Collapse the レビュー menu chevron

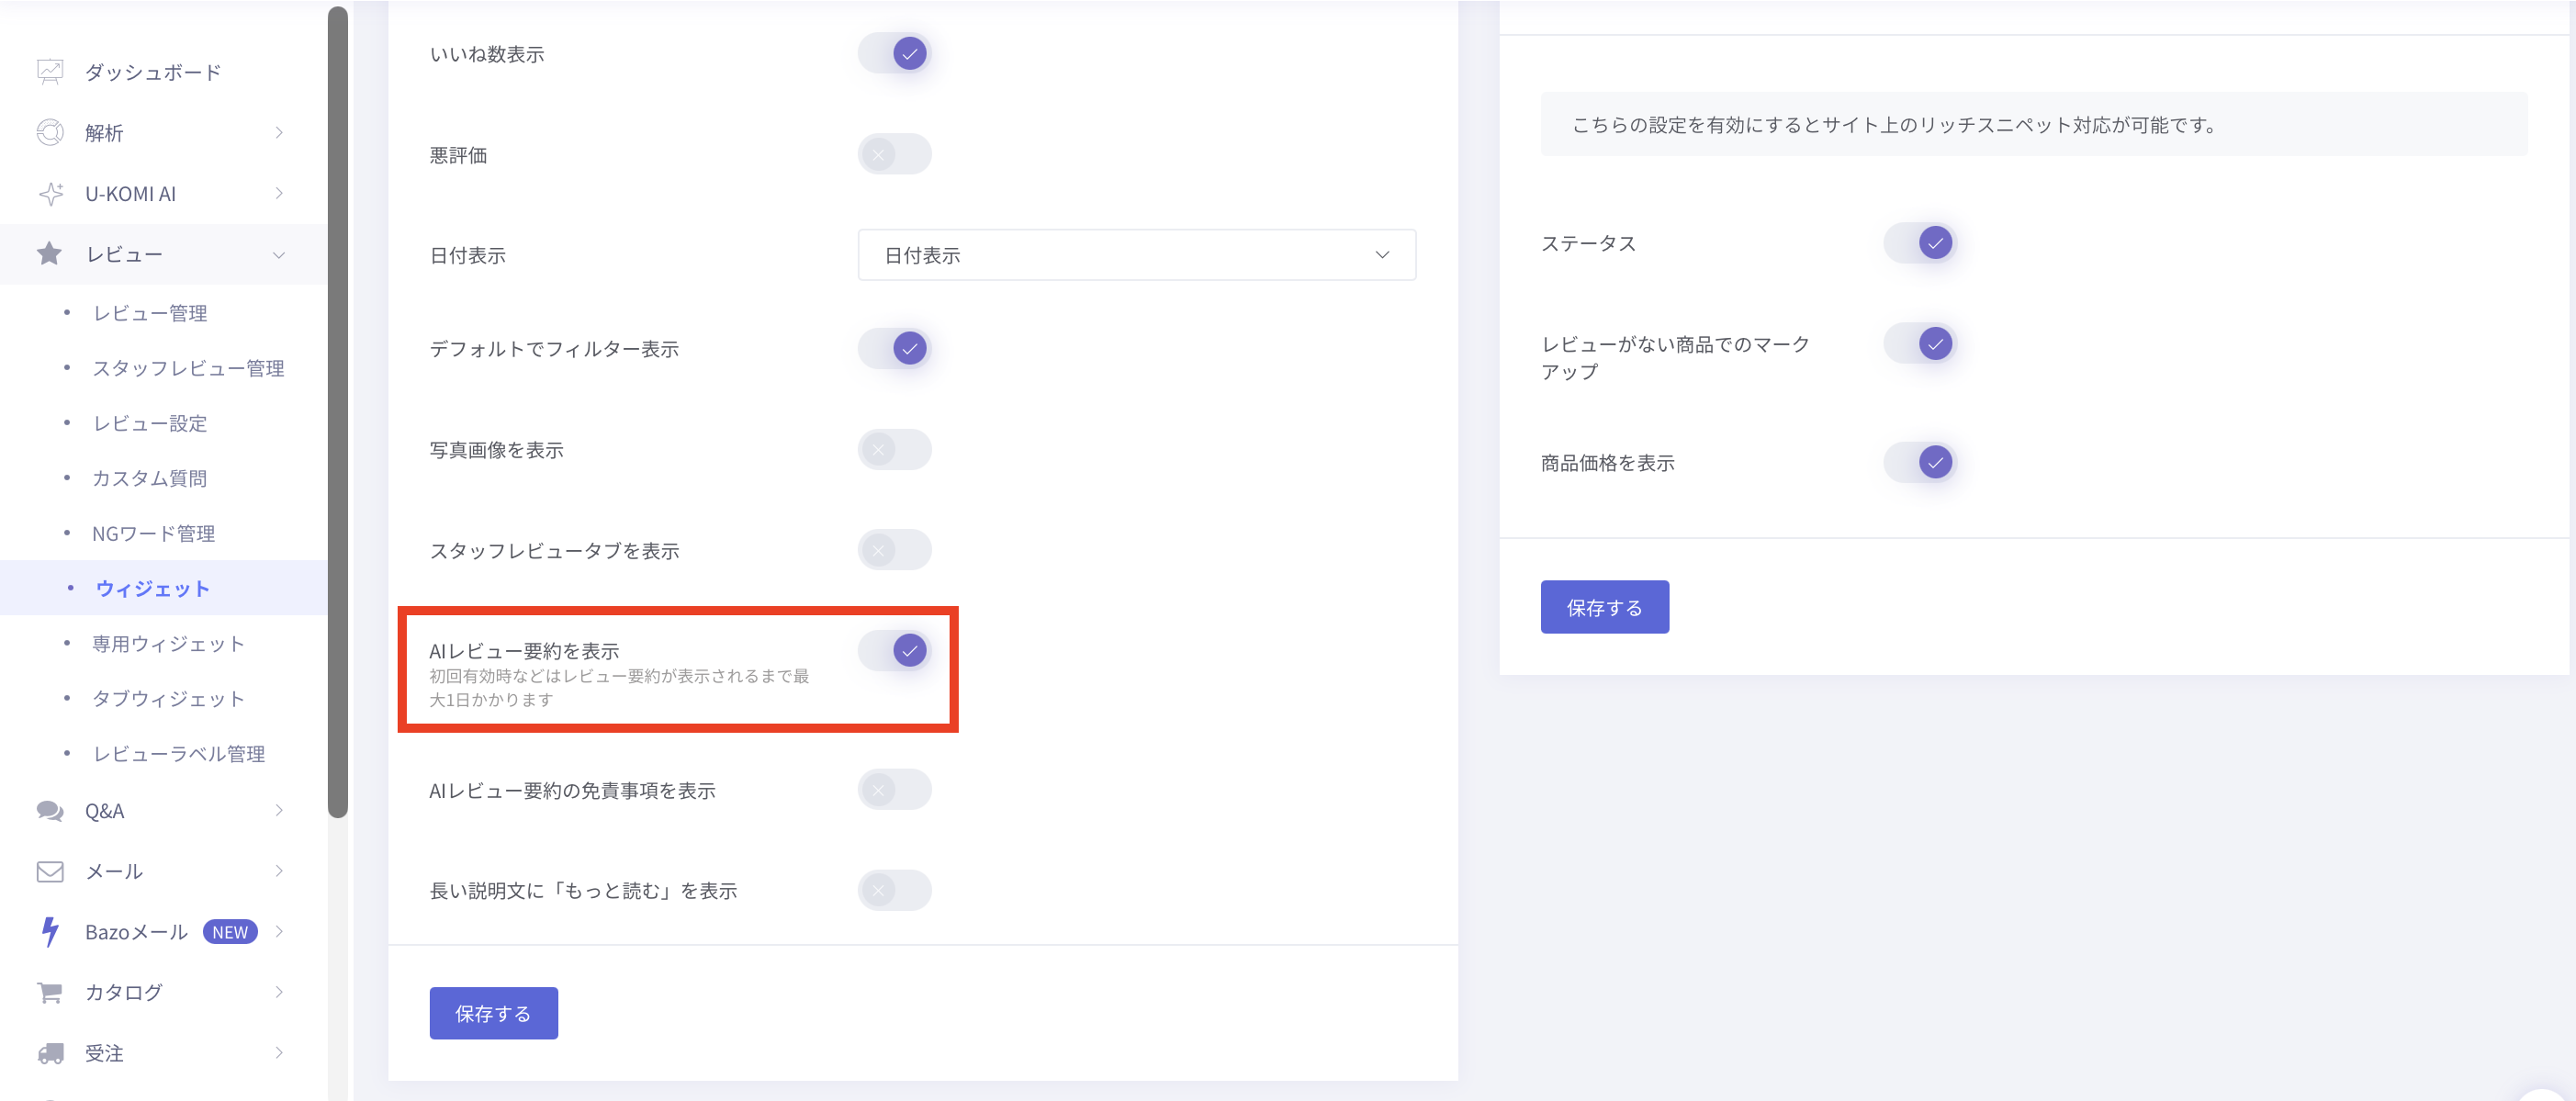coord(279,255)
